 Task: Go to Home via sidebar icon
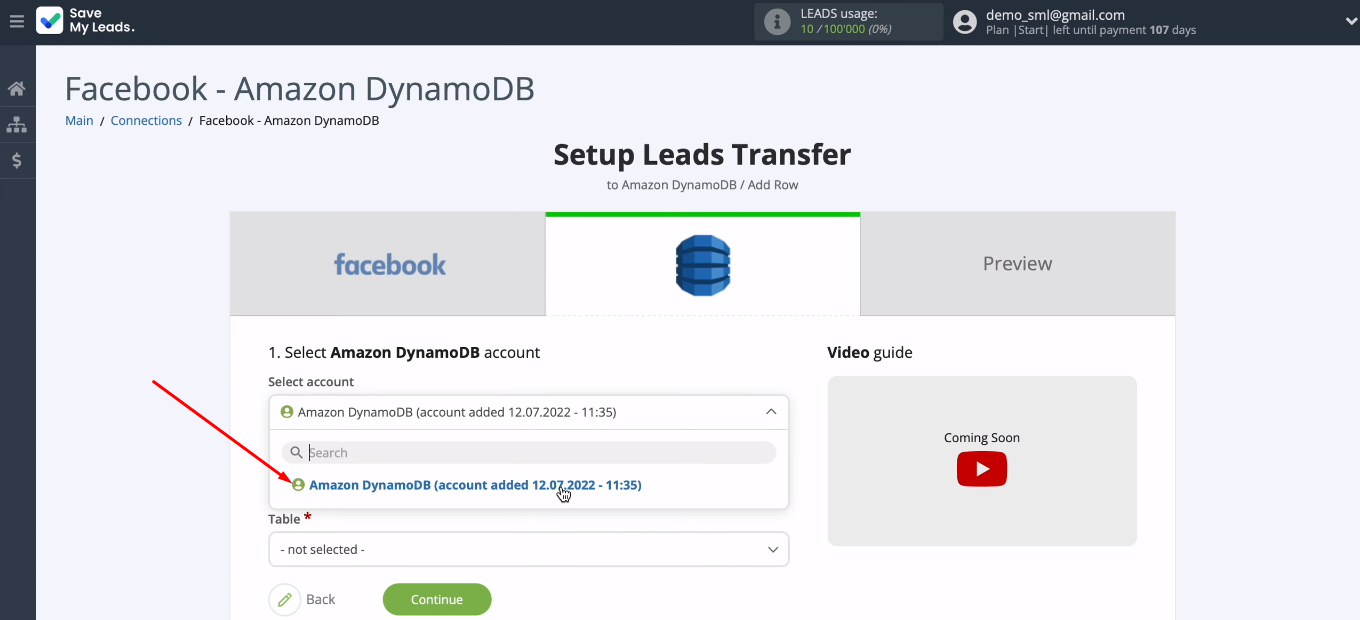tap(16, 89)
